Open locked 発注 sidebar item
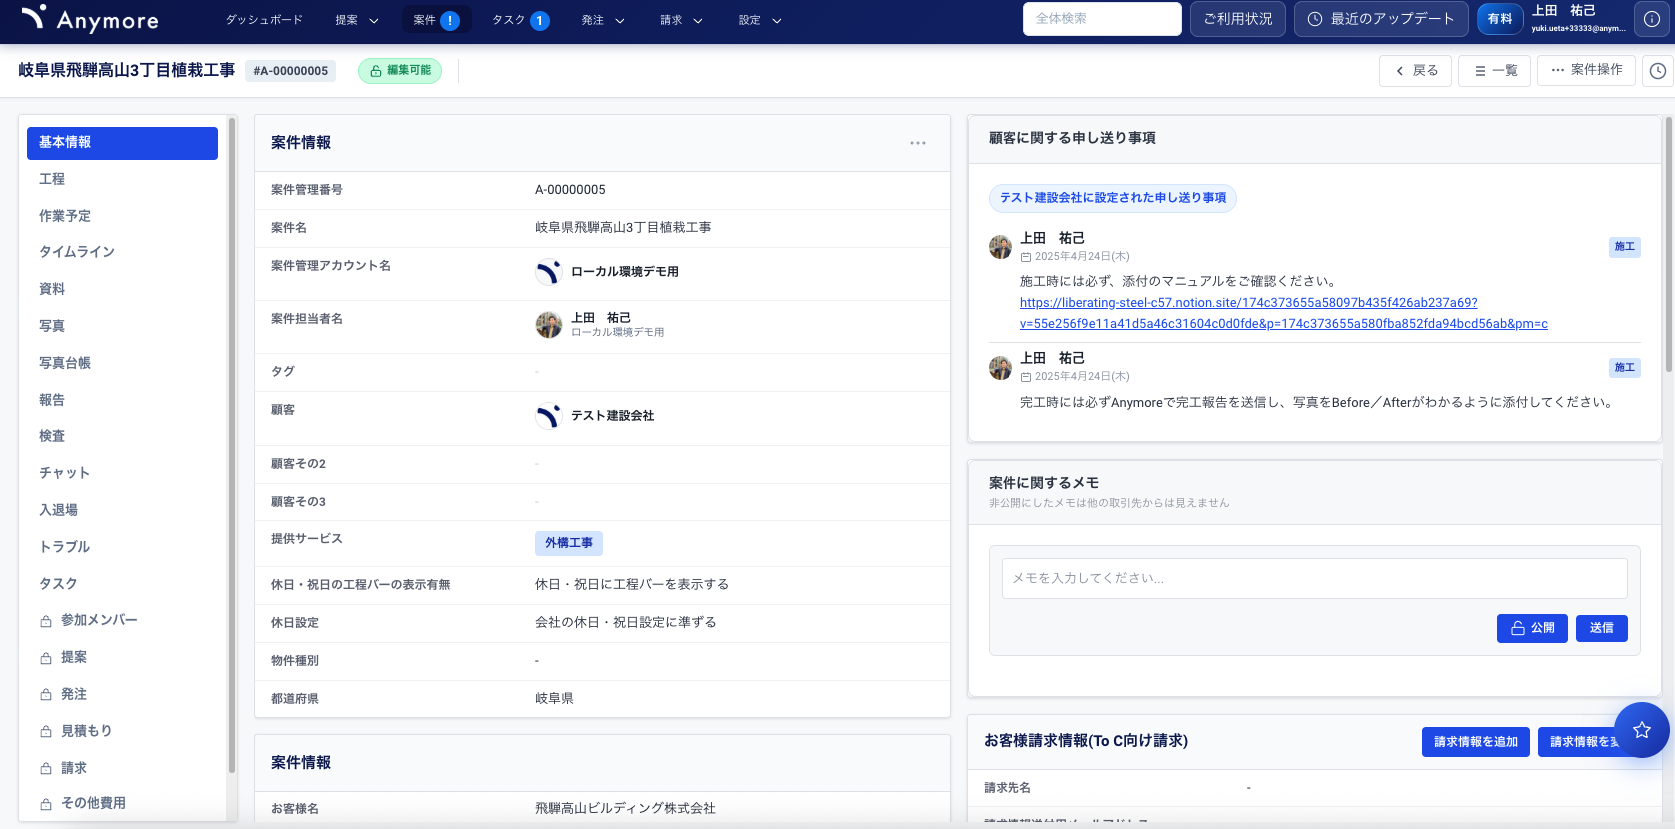 pos(122,694)
